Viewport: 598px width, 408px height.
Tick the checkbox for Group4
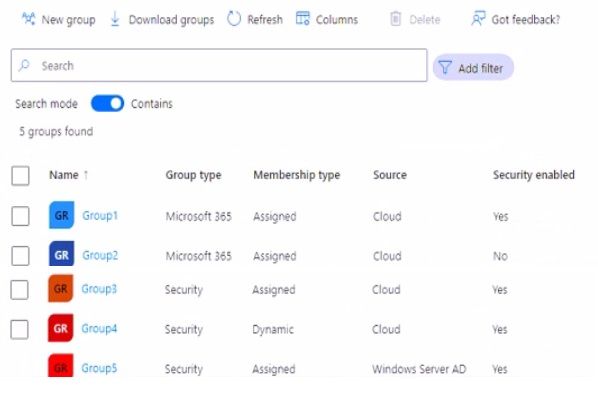pos(19,330)
